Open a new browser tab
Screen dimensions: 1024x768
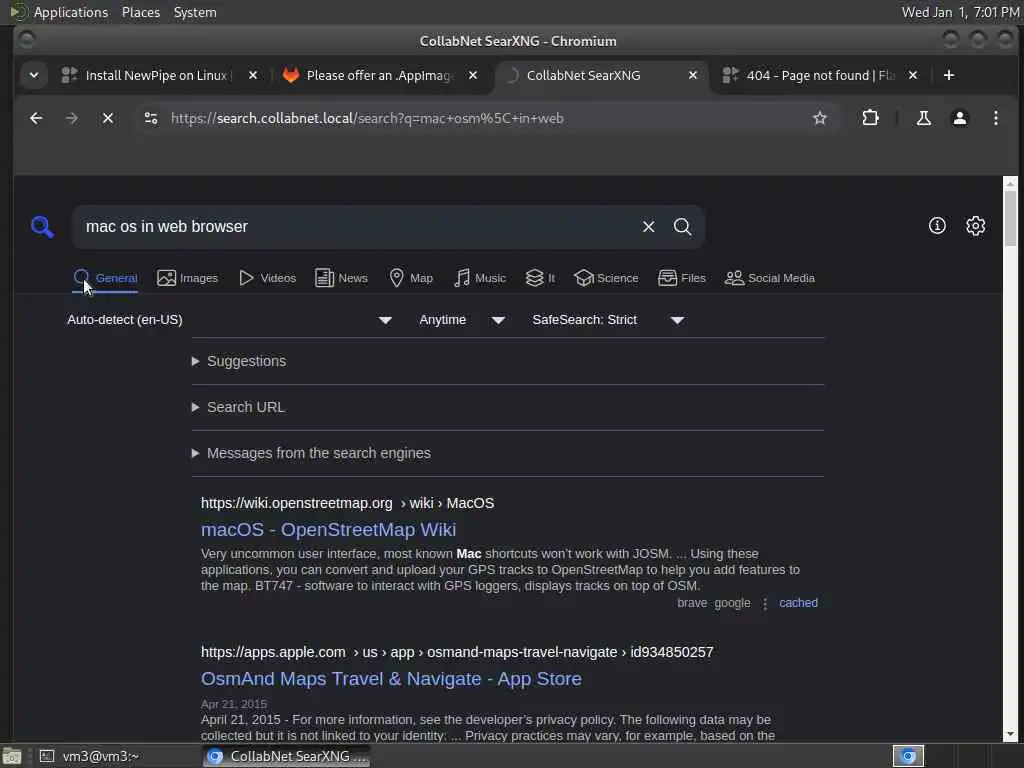point(949,75)
